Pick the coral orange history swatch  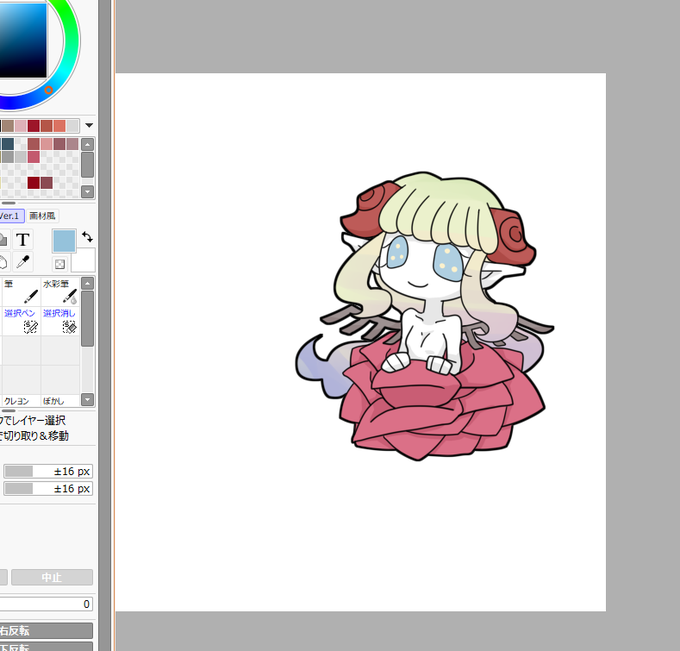pos(59,126)
